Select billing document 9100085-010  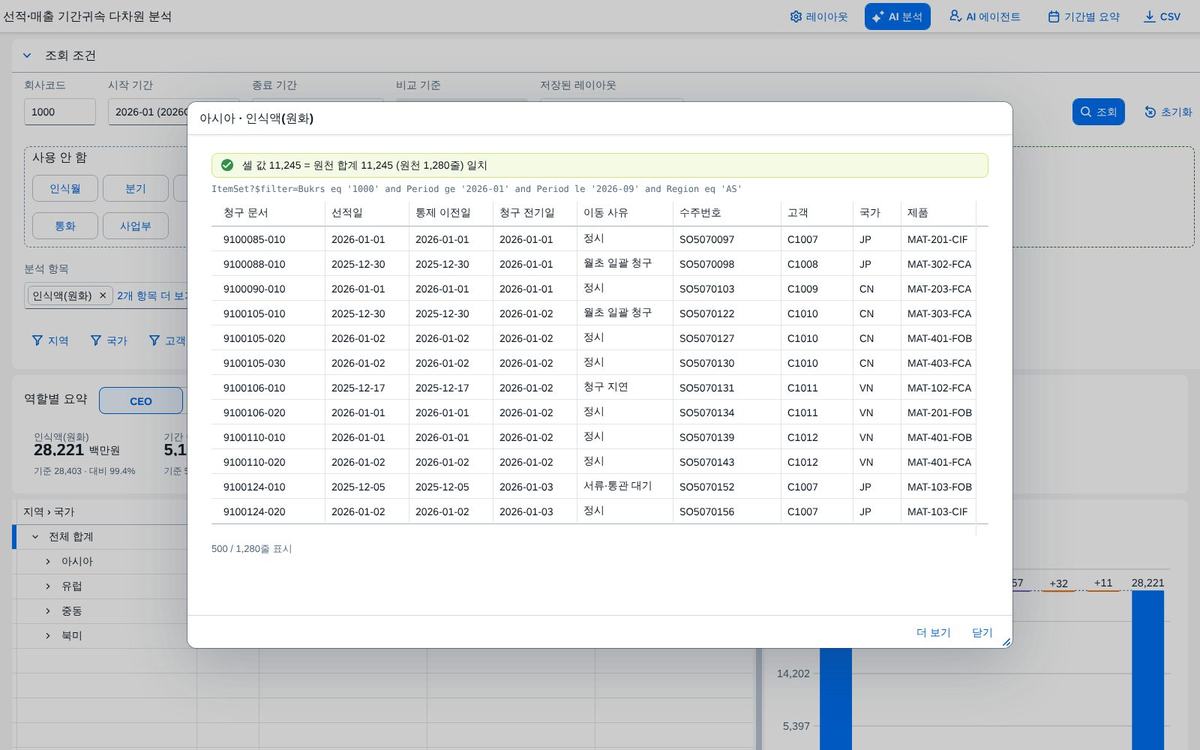point(254,239)
